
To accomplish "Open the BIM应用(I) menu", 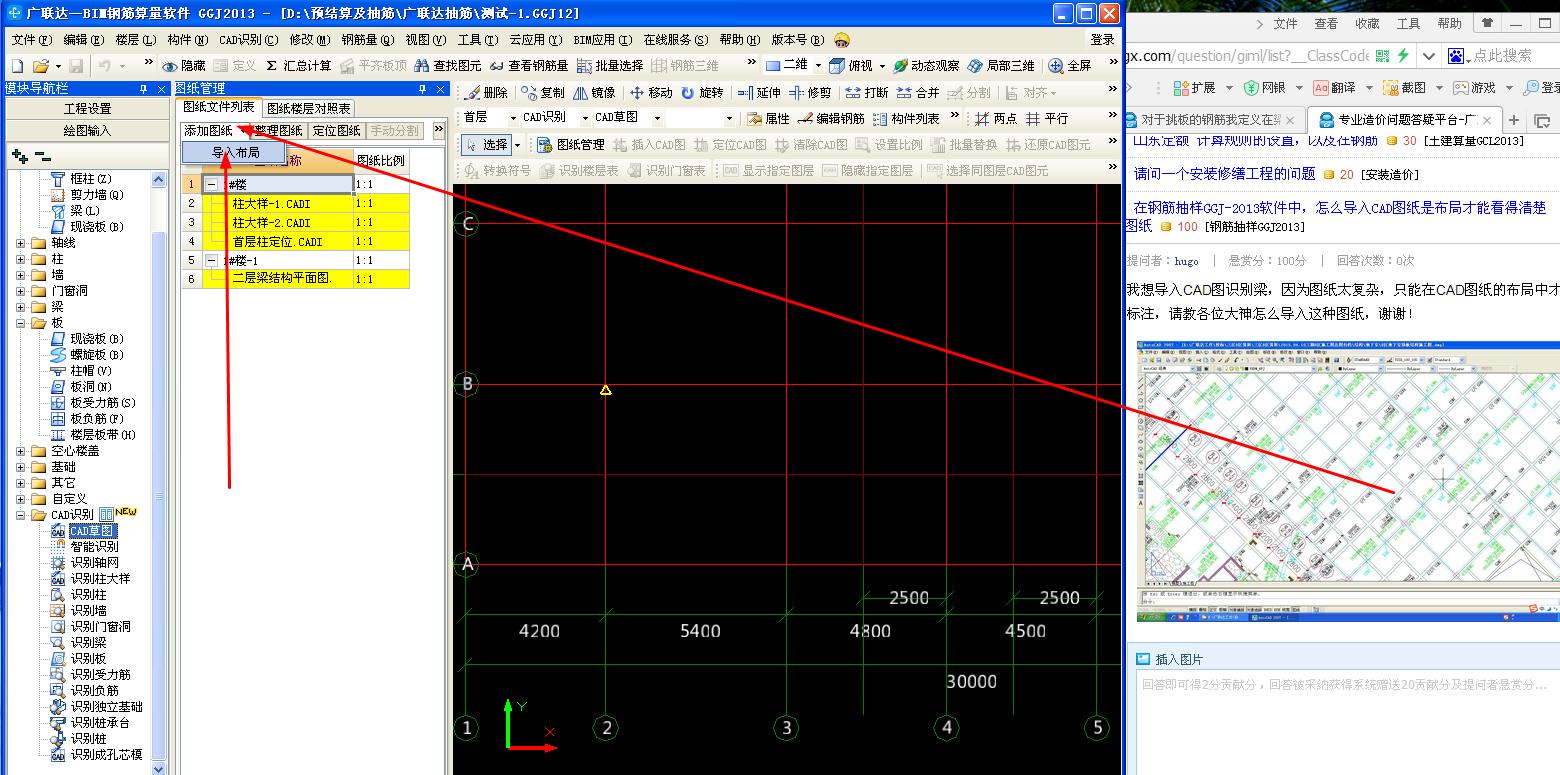I will tap(603, 40).
